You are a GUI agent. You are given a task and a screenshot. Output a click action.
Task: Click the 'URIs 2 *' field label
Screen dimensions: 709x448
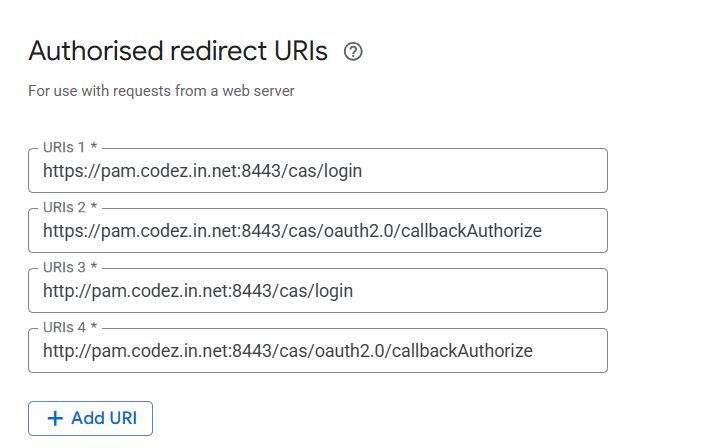[x=69, y=207]
